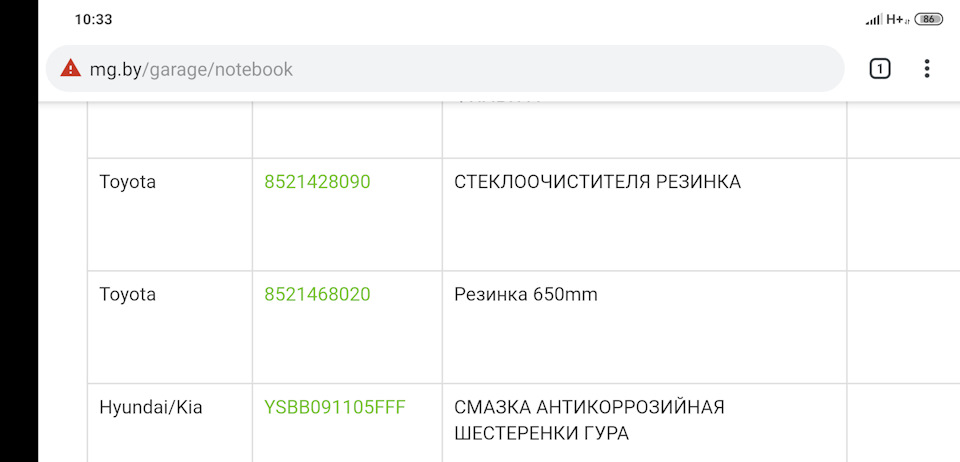Tap the H+ network indicator
The image size is (960, 462).
(896, 19)
